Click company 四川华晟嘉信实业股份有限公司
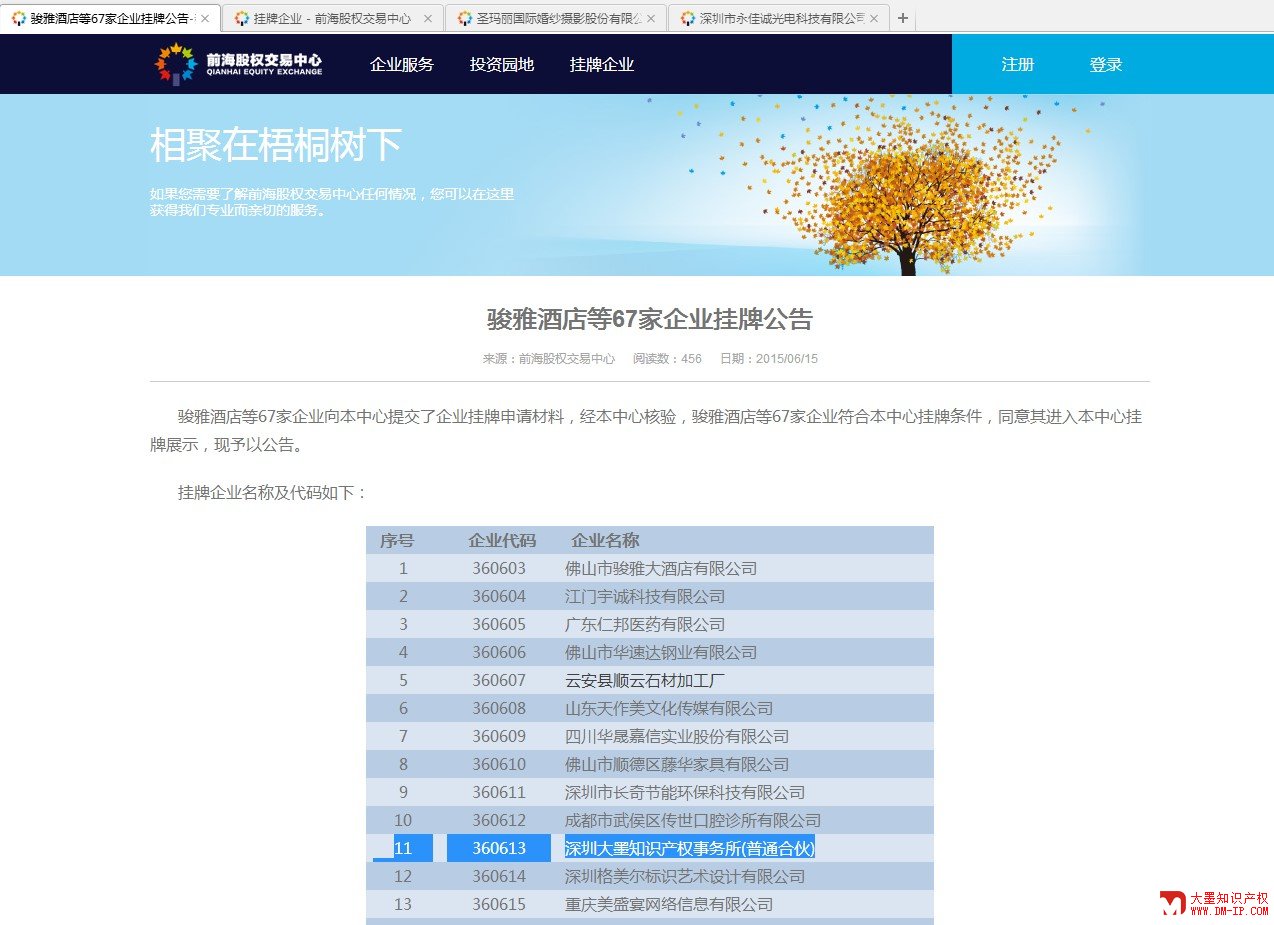The height and width of the screenshot is (925, 1274). pos(677,736)
